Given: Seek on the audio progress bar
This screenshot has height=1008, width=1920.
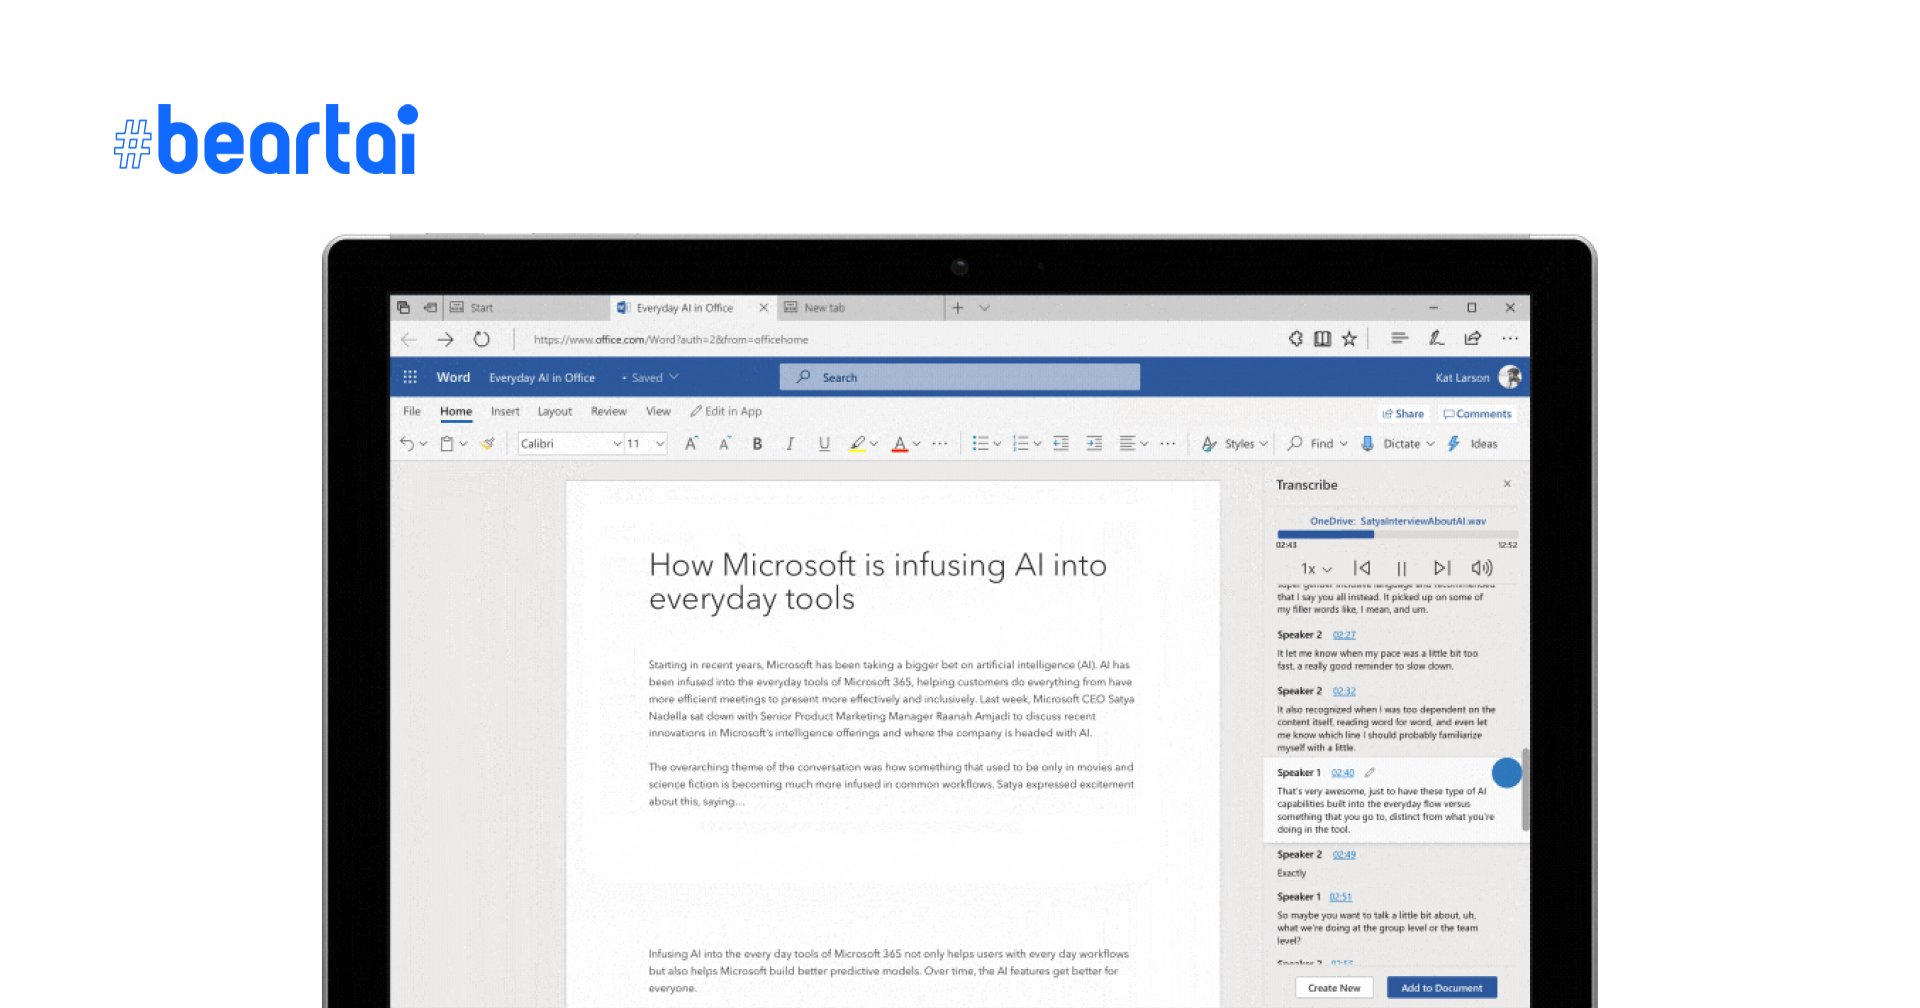Looking at the screenshot, I should pos(1397,534).
